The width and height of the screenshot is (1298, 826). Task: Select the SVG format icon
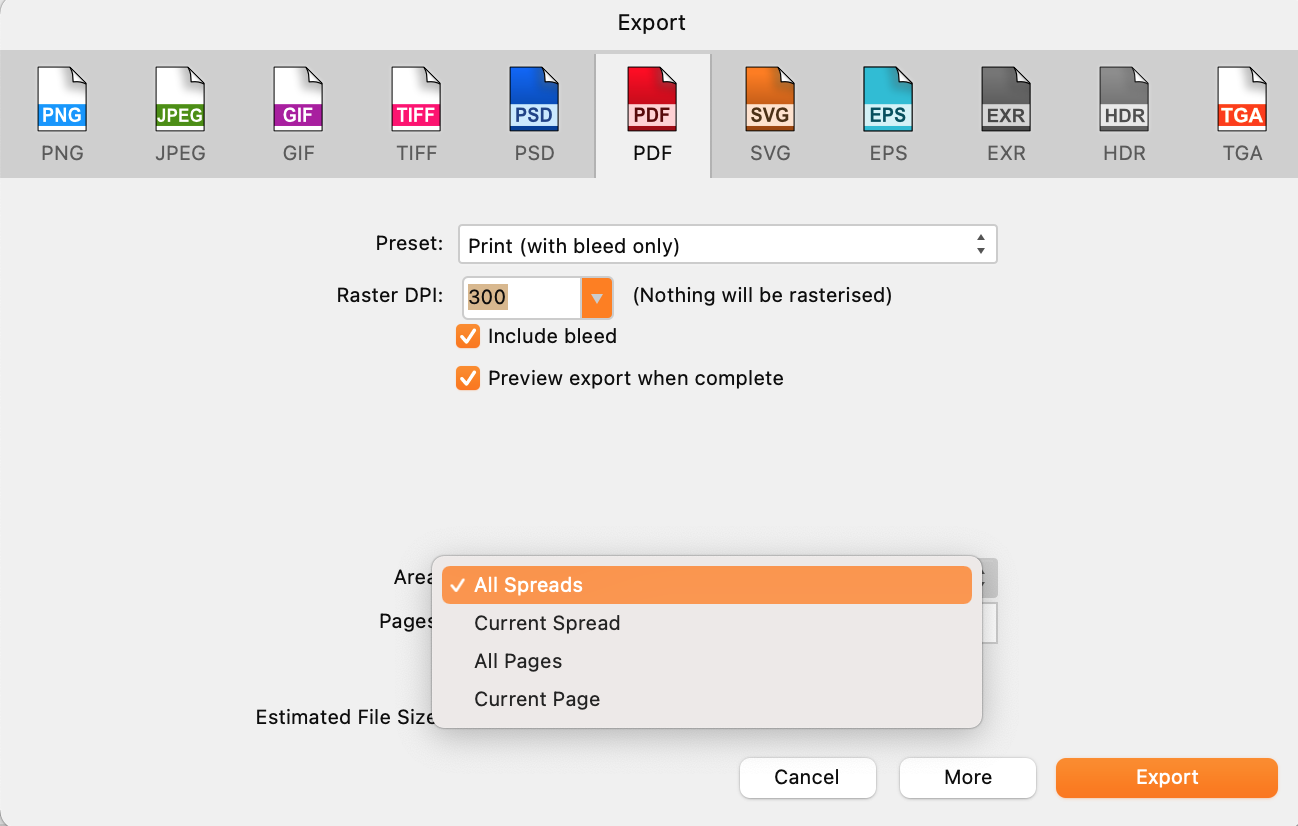point(770,113)
